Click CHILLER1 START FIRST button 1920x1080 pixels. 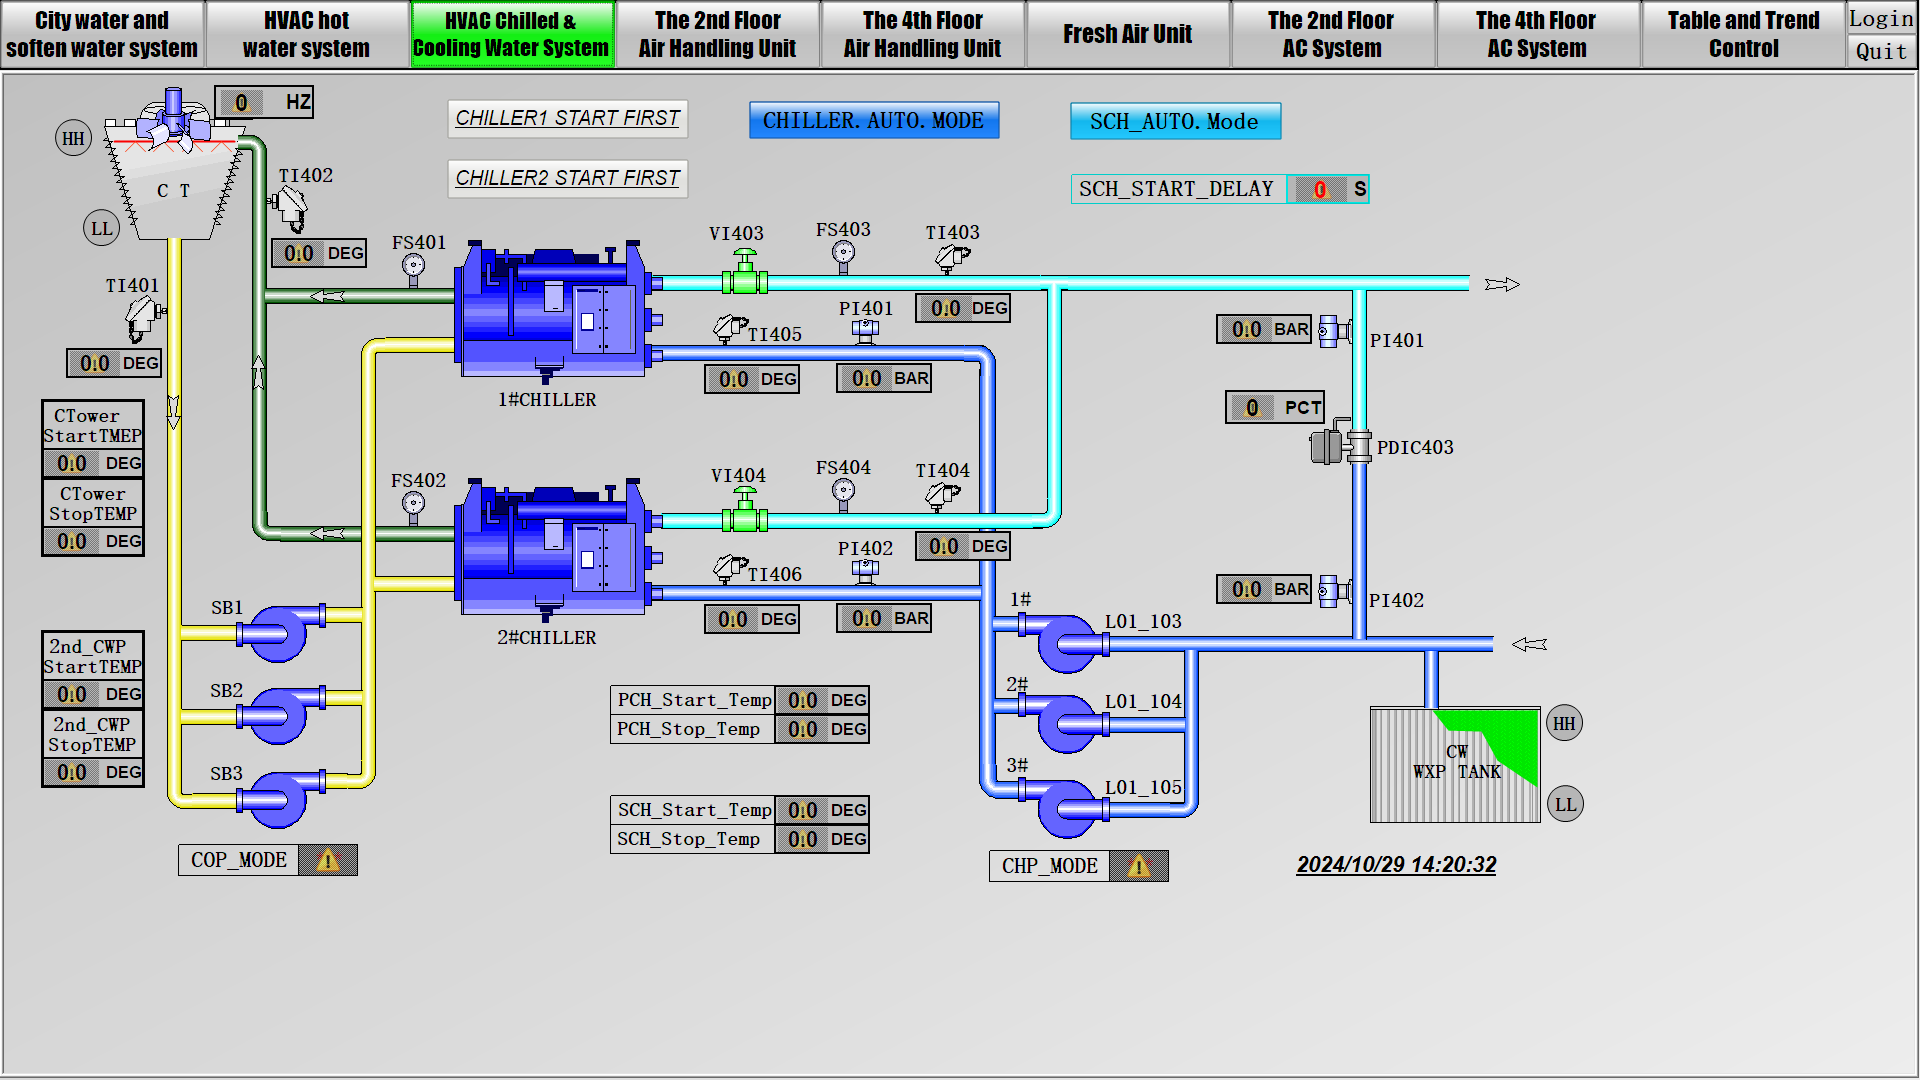coord(567,119)
